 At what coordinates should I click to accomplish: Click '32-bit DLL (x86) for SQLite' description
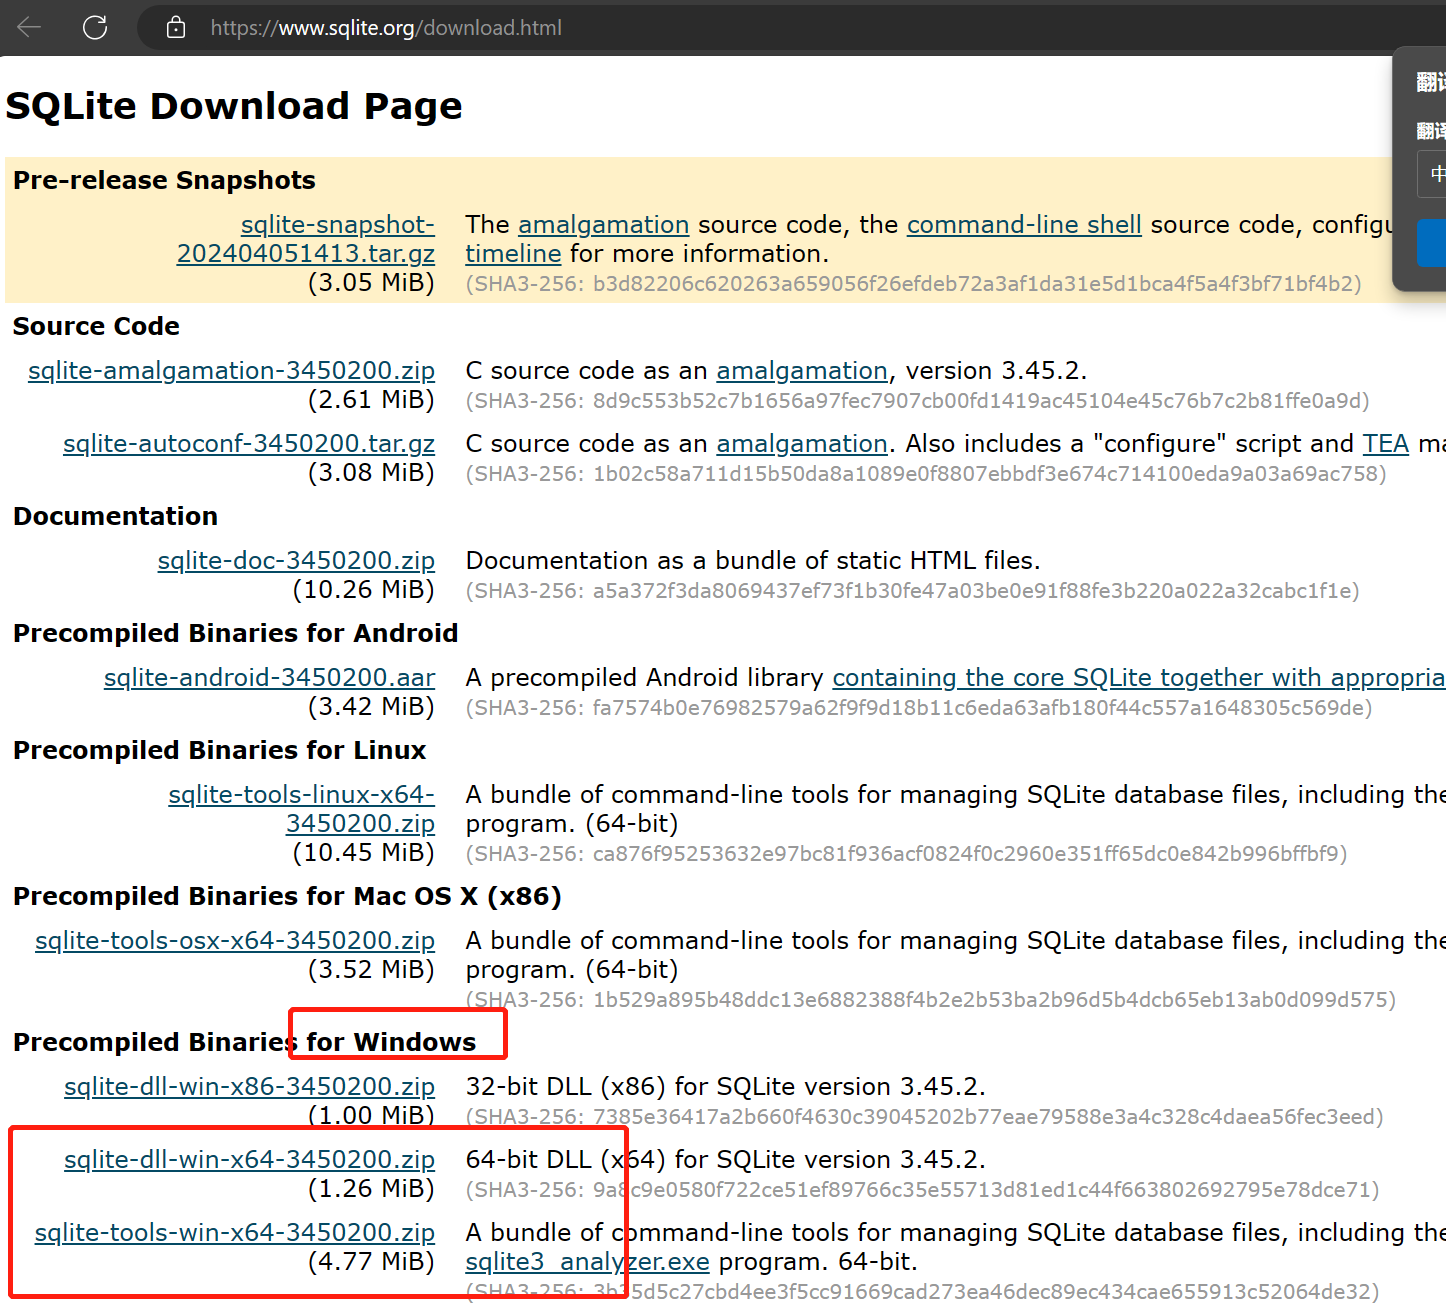726,1086
